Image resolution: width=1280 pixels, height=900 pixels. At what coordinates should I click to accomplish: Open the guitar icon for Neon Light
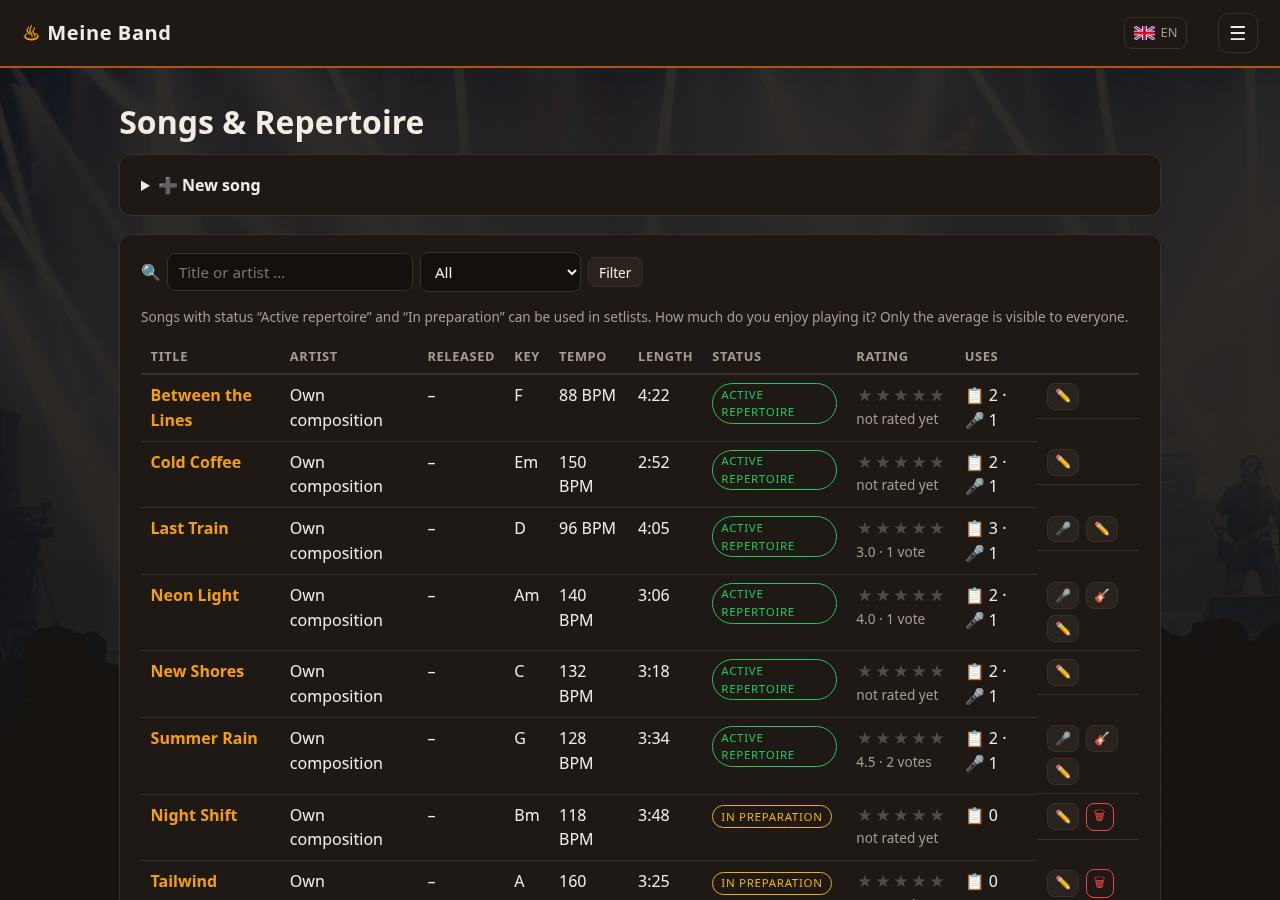click(1101, 596)
